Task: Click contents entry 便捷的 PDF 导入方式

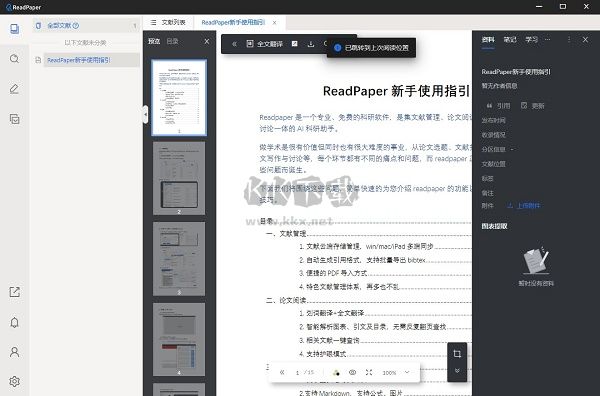Action: point(333,273)
